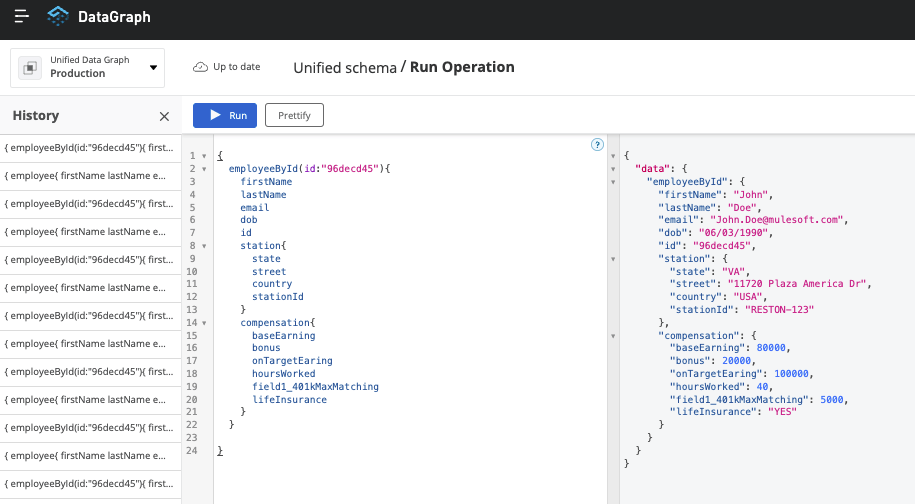This screenshot has height=504, width=915.
Task: Select the second history entry employee{ firstName
Action: click(90, 176)
